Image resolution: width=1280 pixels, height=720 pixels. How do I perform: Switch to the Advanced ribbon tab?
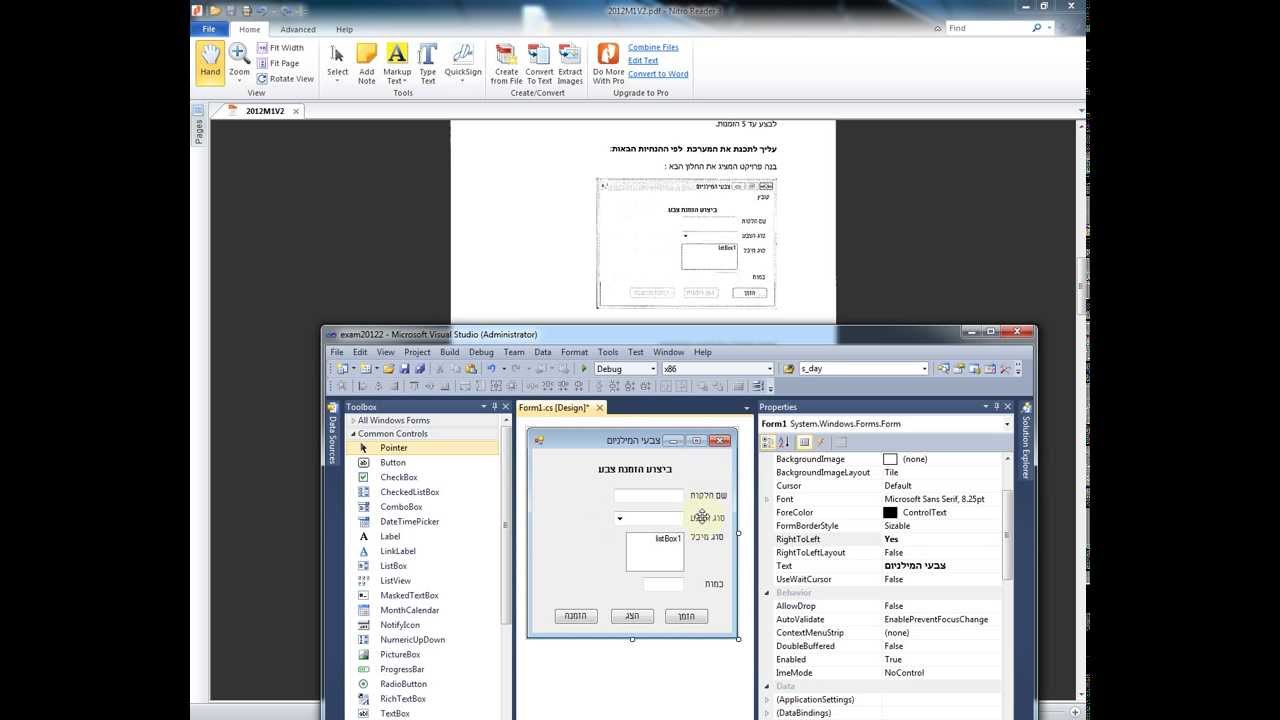(x=298, y=29)
